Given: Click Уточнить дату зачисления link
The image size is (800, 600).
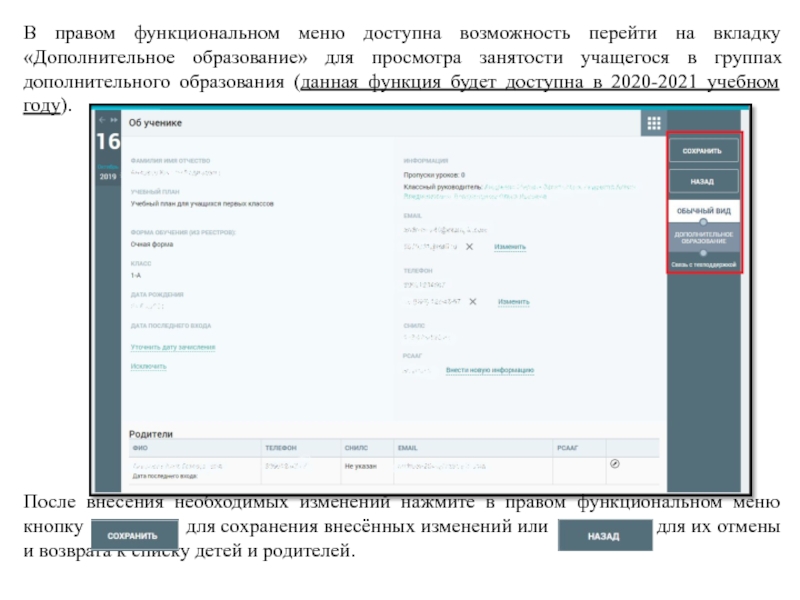Looking at the screenshot, I should click(x=173, y=347).
